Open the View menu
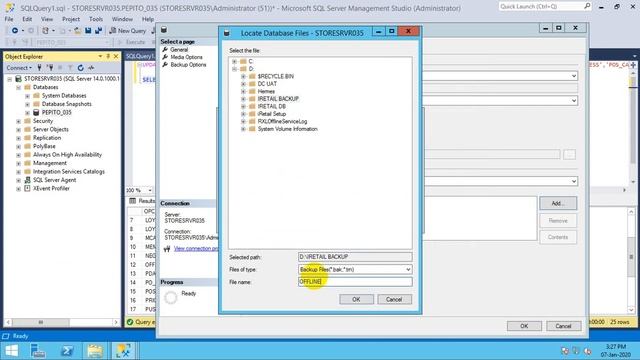 pyautogui.click(x=47, y=19)
